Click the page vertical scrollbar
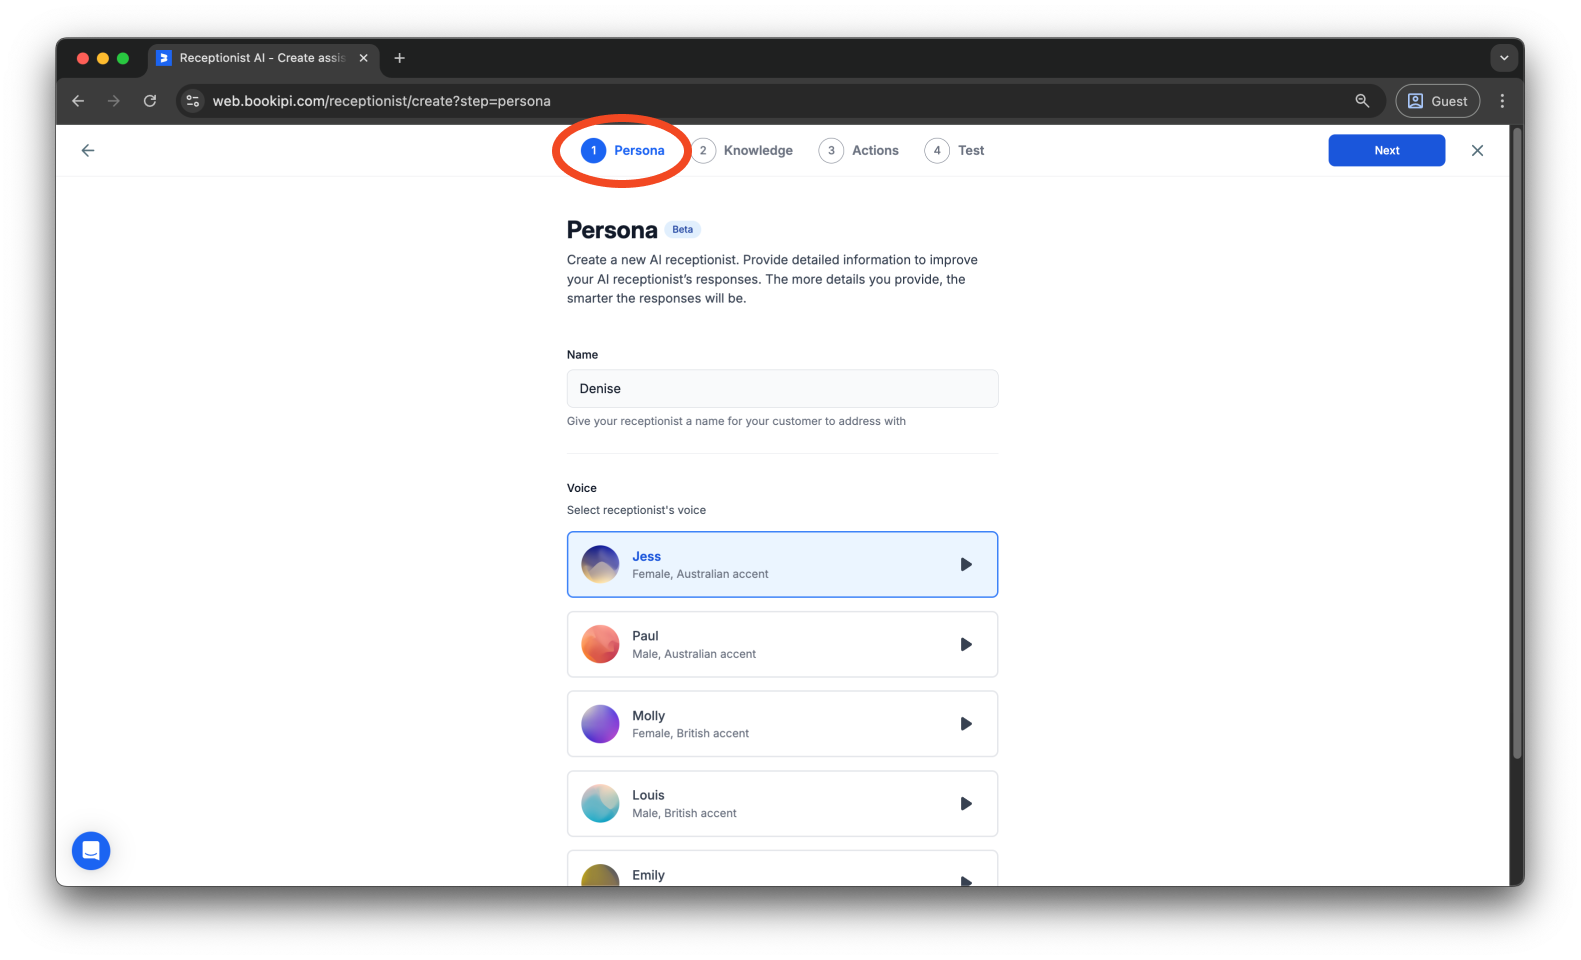Viewport: 1581px width, 960px height. coord(1517,445)
